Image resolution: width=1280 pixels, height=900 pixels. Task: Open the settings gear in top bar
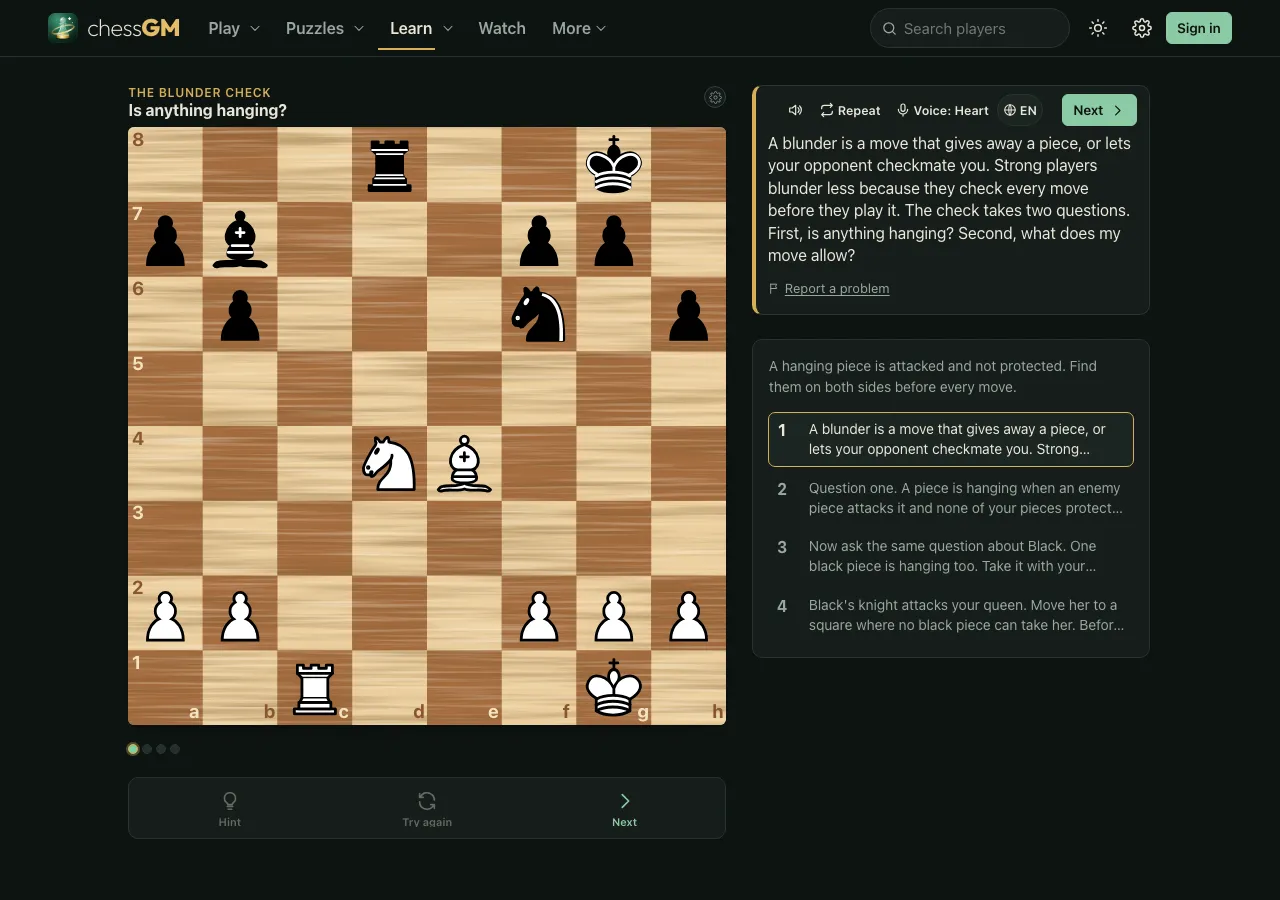[1142, 28]
